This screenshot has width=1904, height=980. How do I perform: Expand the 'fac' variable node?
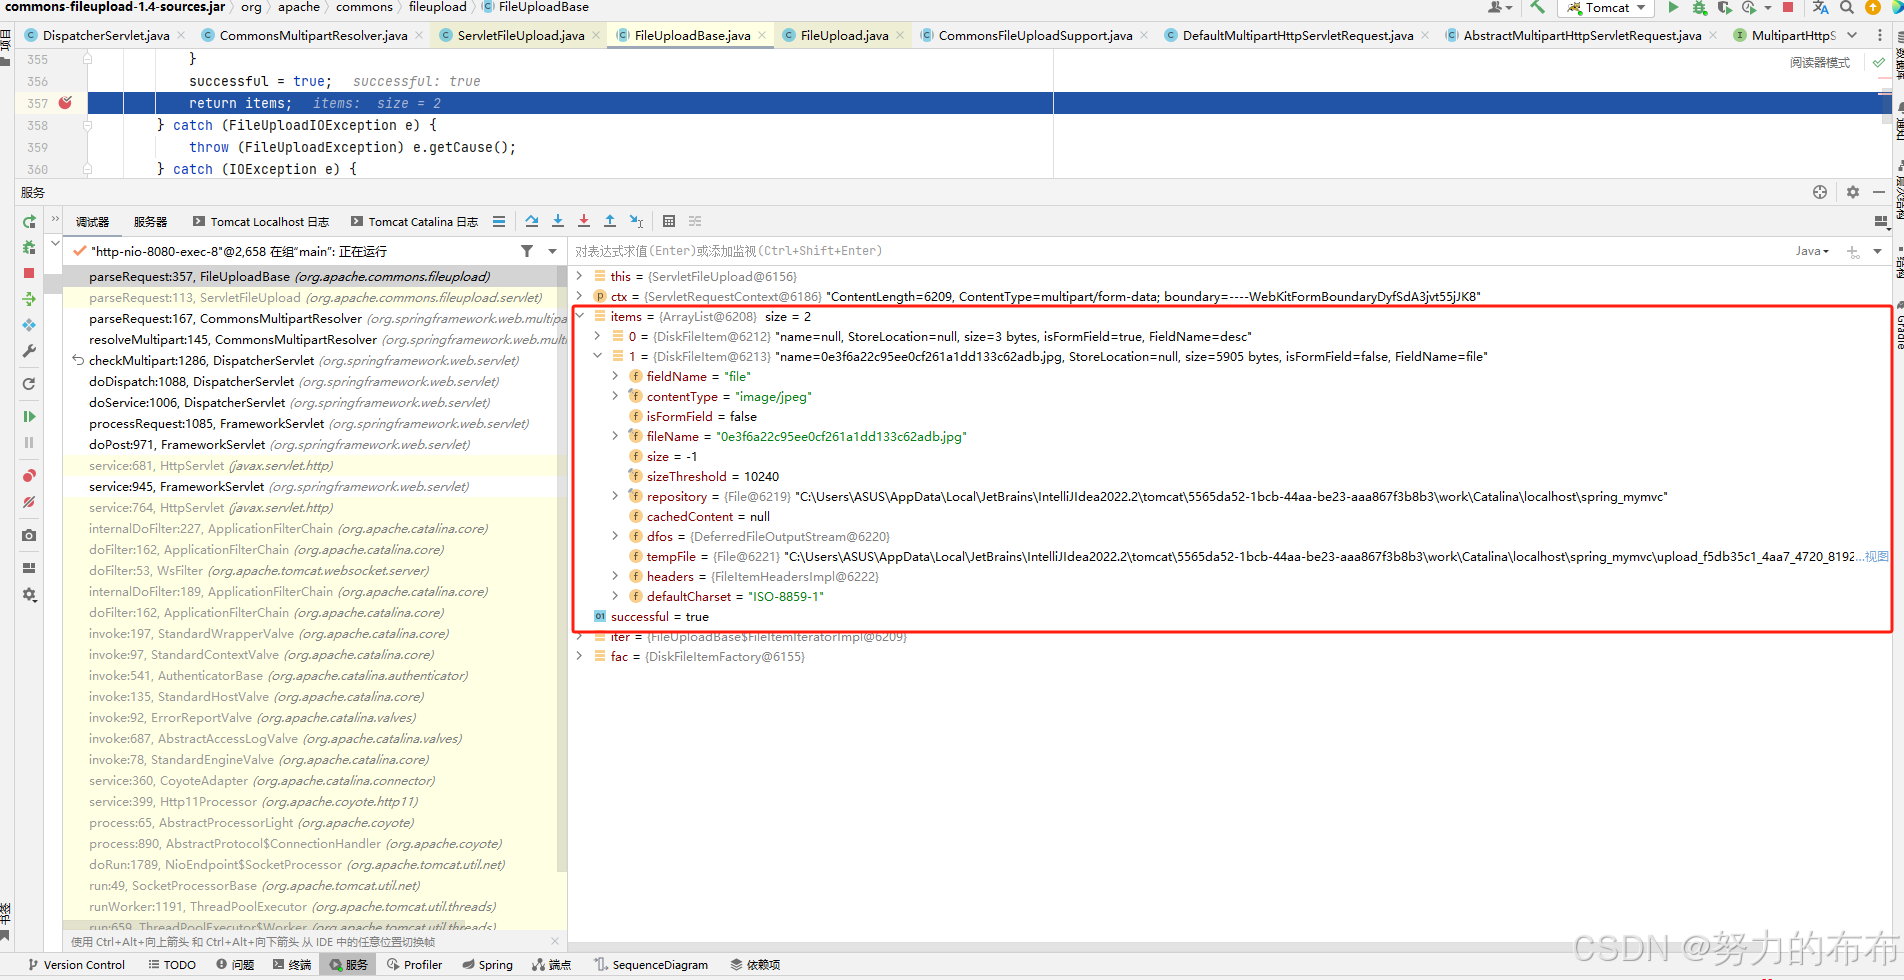click(x=580, y=656)
